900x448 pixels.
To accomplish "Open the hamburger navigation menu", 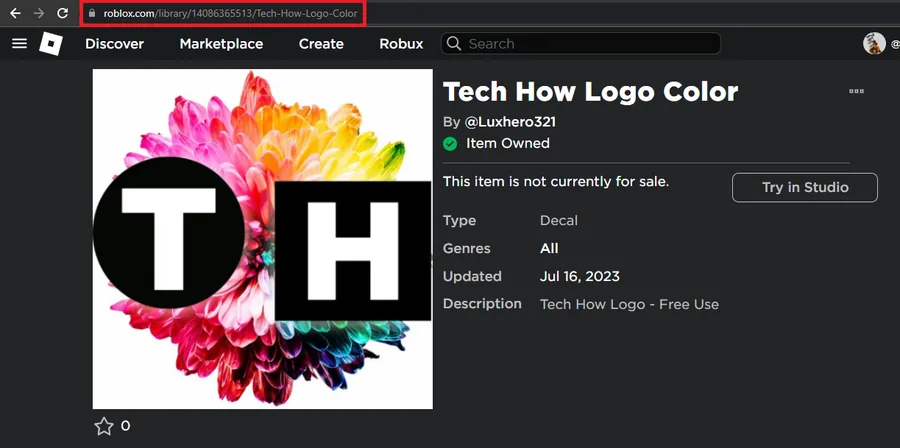I will [20, 44].
